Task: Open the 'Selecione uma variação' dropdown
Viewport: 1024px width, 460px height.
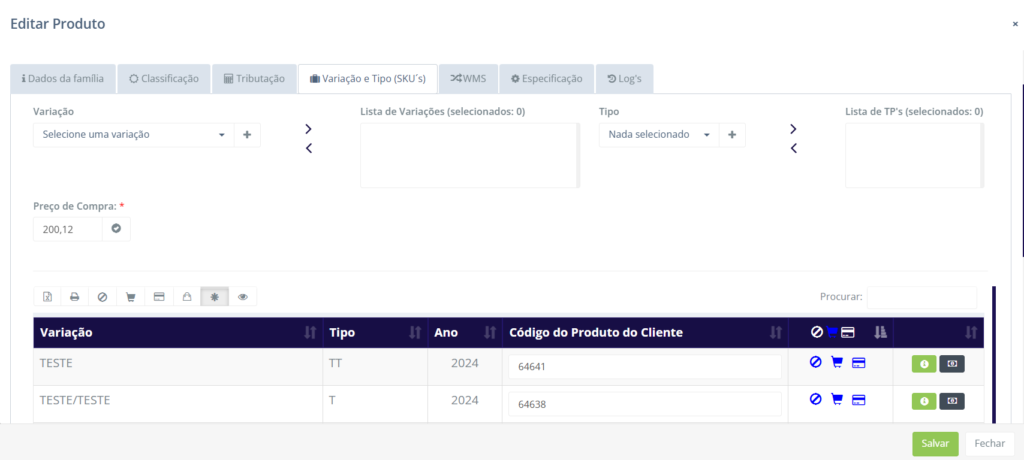Action: [134, 134]
